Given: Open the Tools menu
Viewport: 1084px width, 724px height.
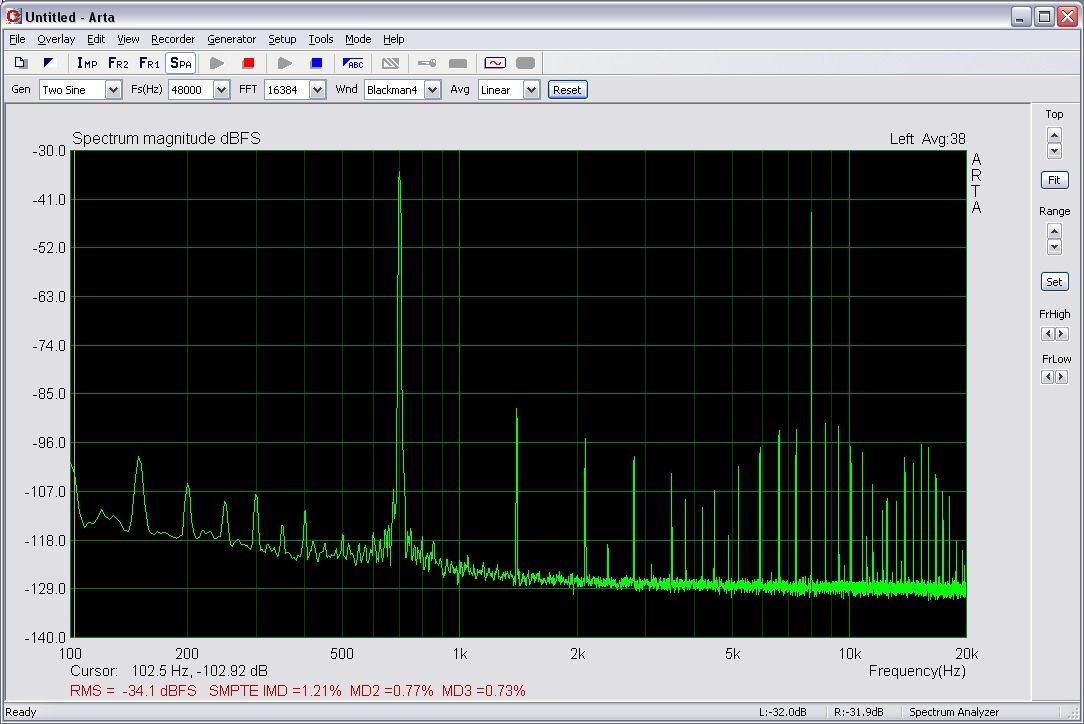Looking at the screenshot, I should [x=321, y=39].
